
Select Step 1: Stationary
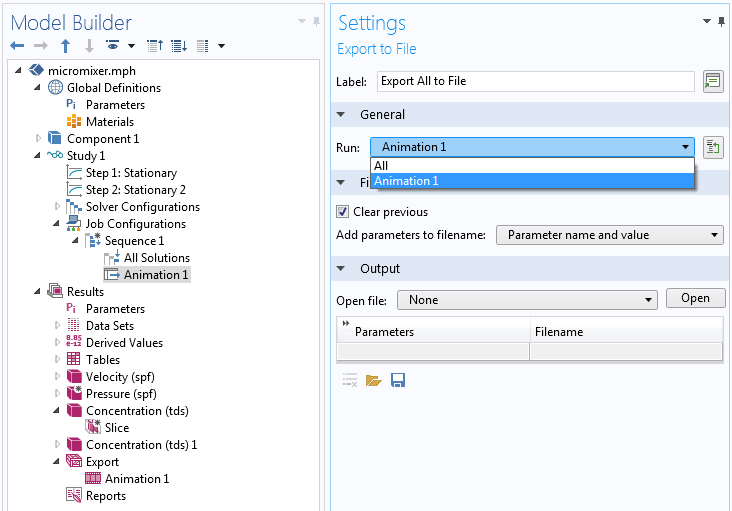click(131, 173)
